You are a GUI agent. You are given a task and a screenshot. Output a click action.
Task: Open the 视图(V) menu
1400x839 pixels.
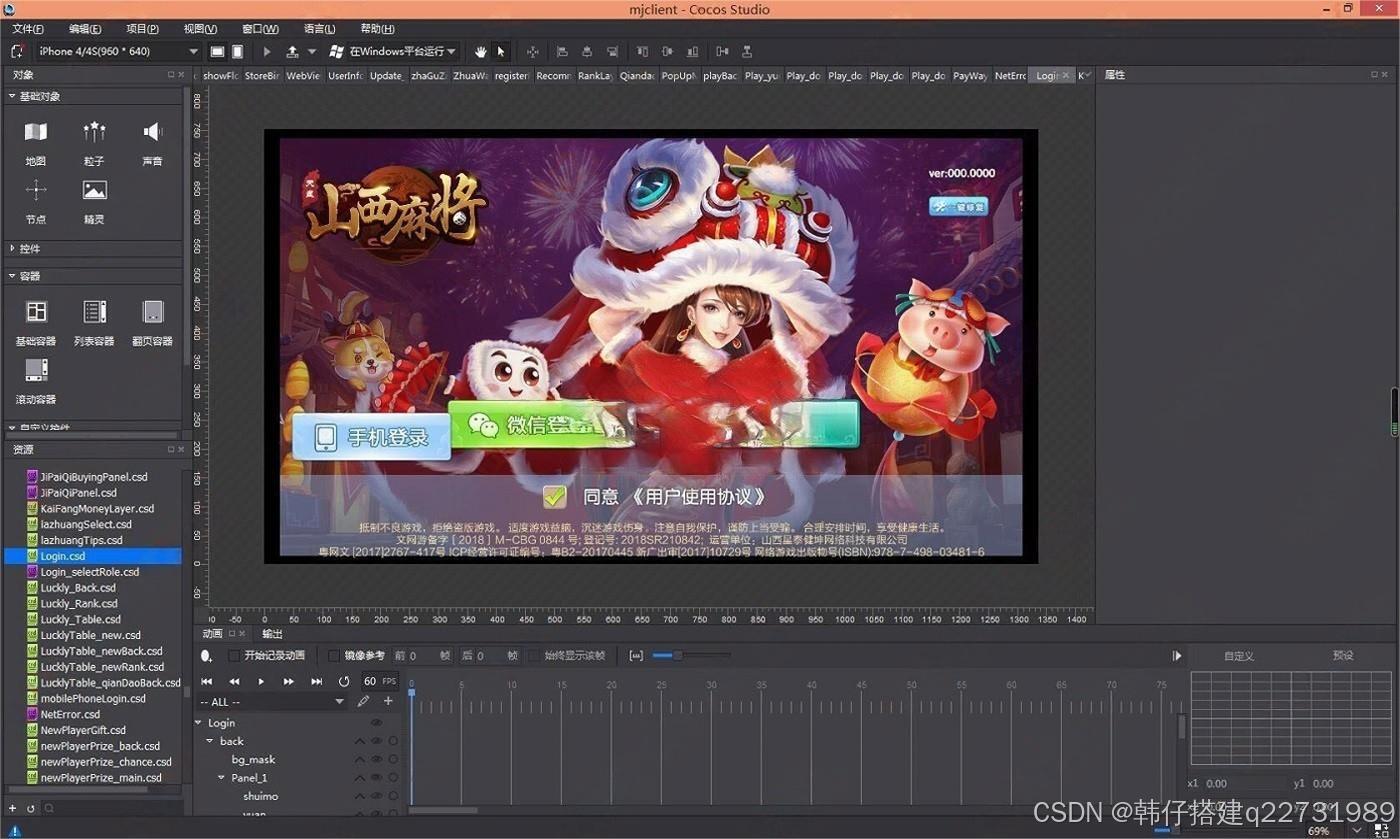tap(200, 29)
